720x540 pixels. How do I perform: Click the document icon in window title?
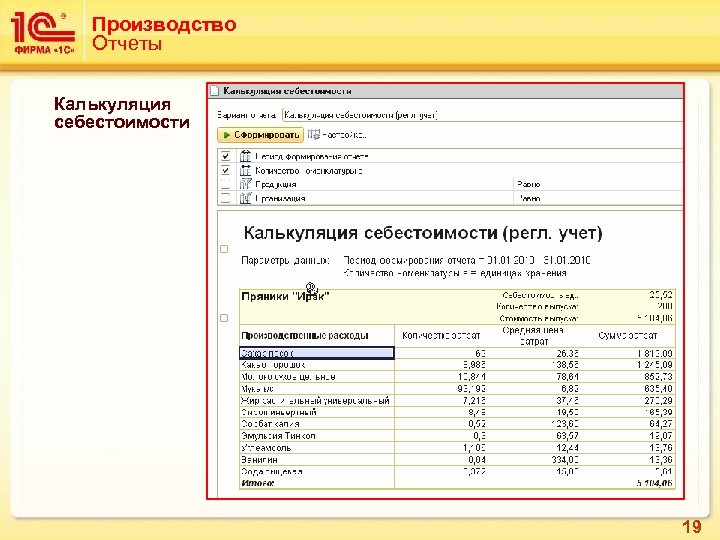(x=214, y=91)
